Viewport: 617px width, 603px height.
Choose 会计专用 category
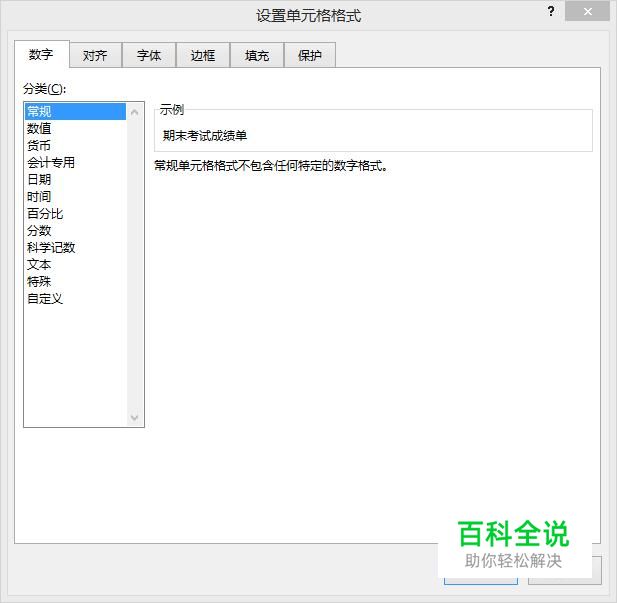coord(75,162)
